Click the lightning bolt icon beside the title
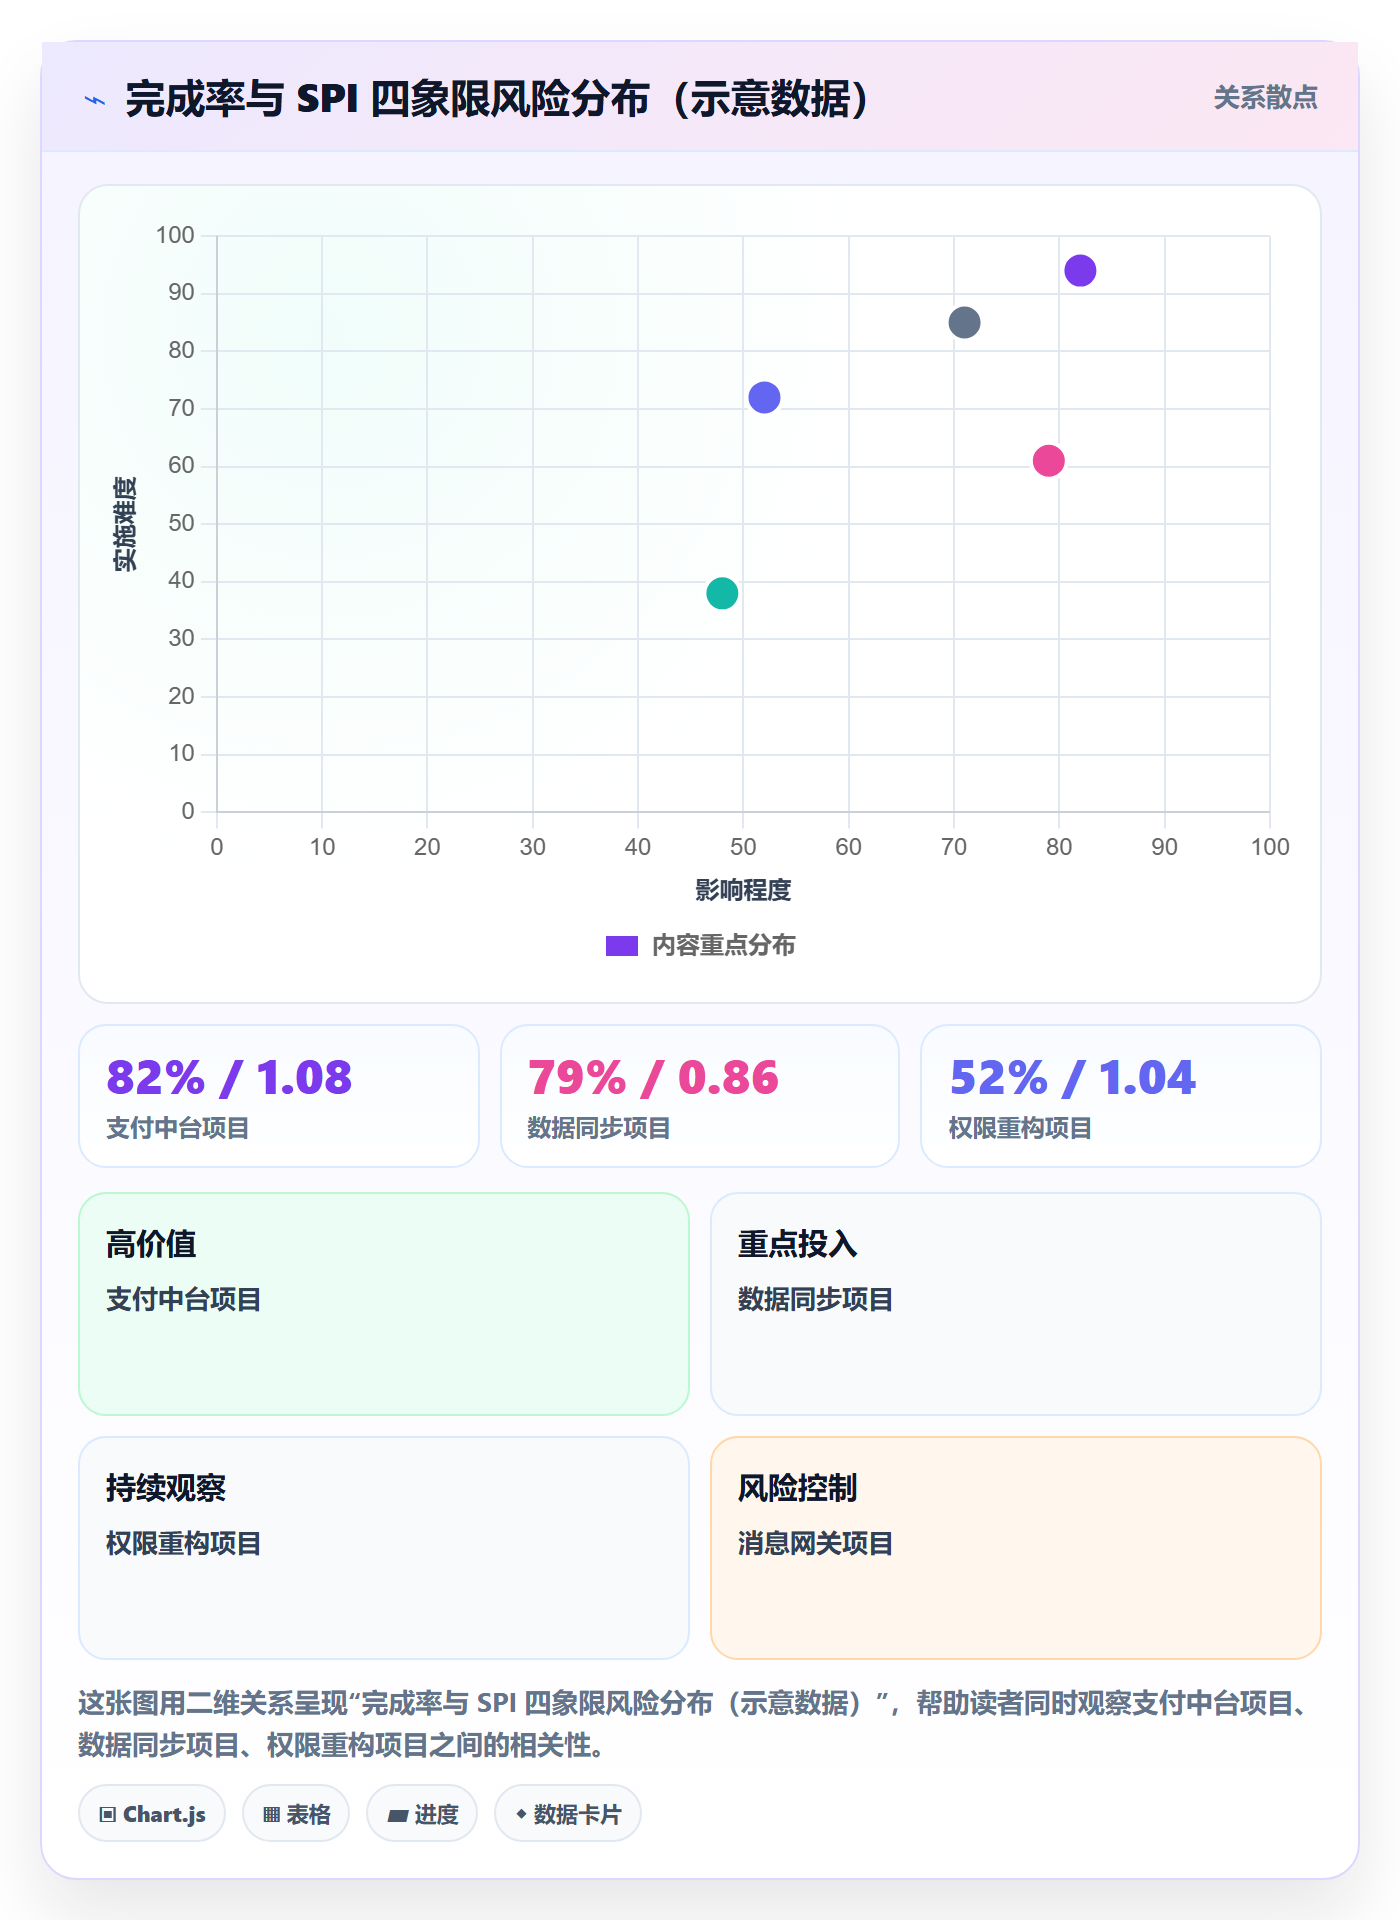This screenshot has width=1400, height=1920. pyautogui.click(x=95, y=100)
